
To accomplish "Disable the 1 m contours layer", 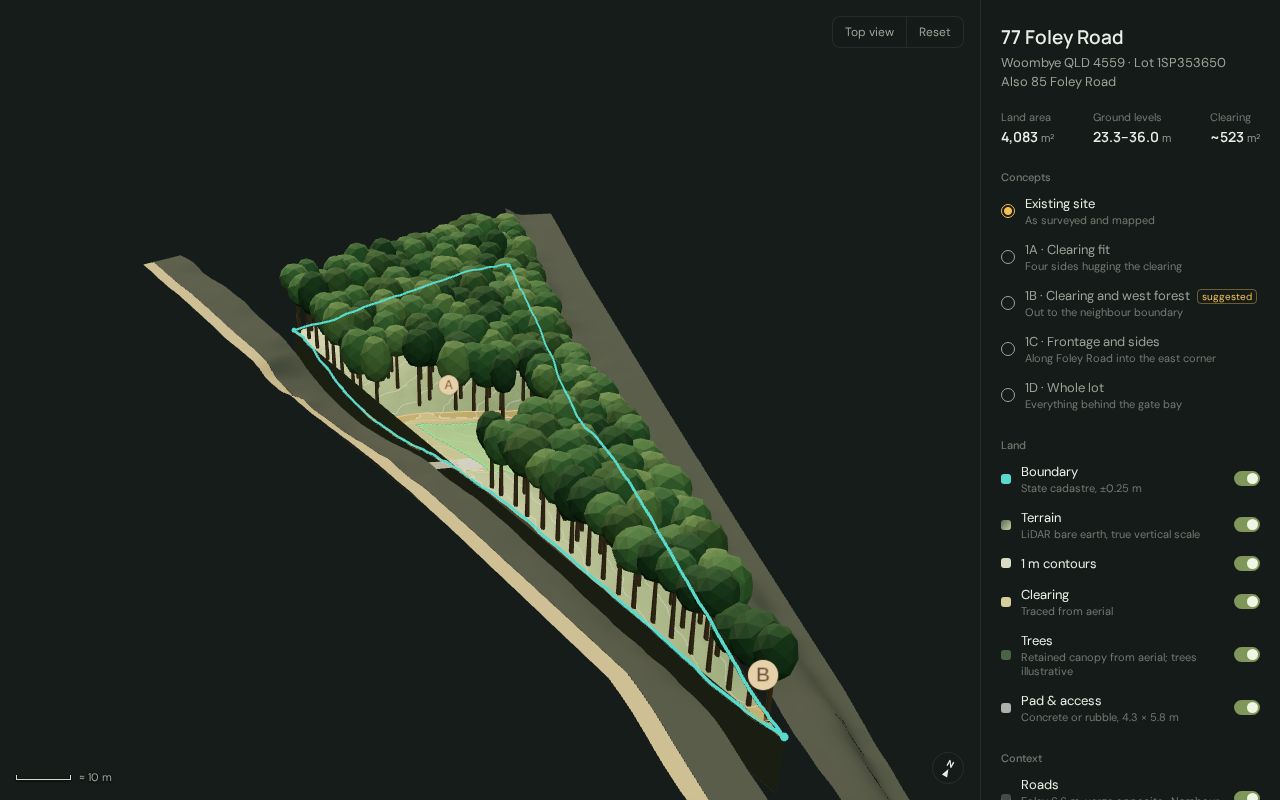I will coord(1247,564).
